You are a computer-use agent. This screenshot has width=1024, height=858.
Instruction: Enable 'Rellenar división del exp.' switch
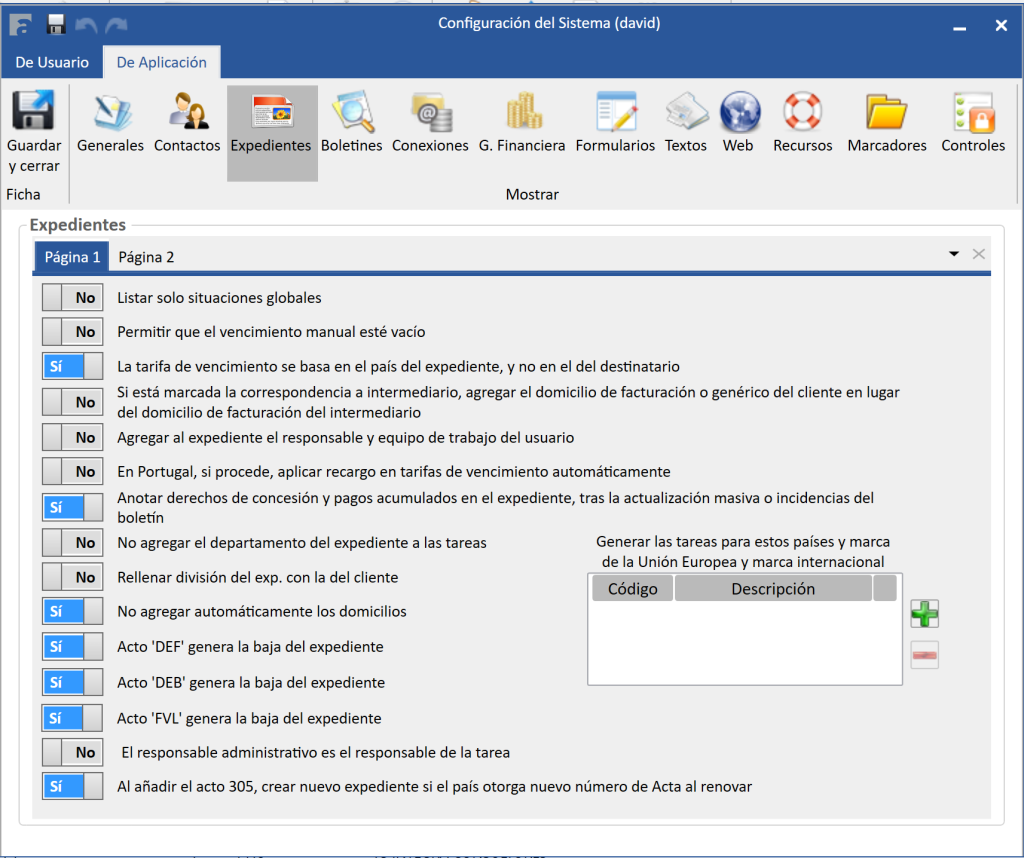click(x=72, y=577)
